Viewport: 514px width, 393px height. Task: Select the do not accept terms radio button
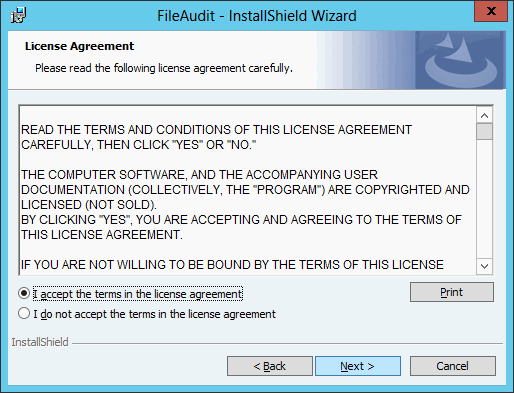24,313
